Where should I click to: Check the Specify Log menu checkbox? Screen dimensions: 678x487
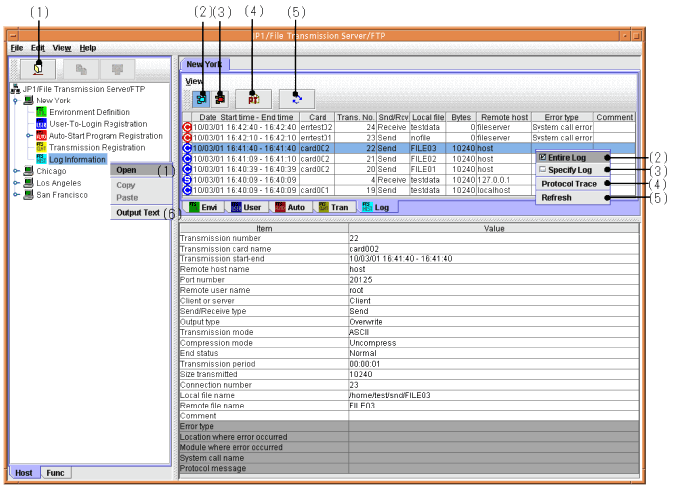543,170
